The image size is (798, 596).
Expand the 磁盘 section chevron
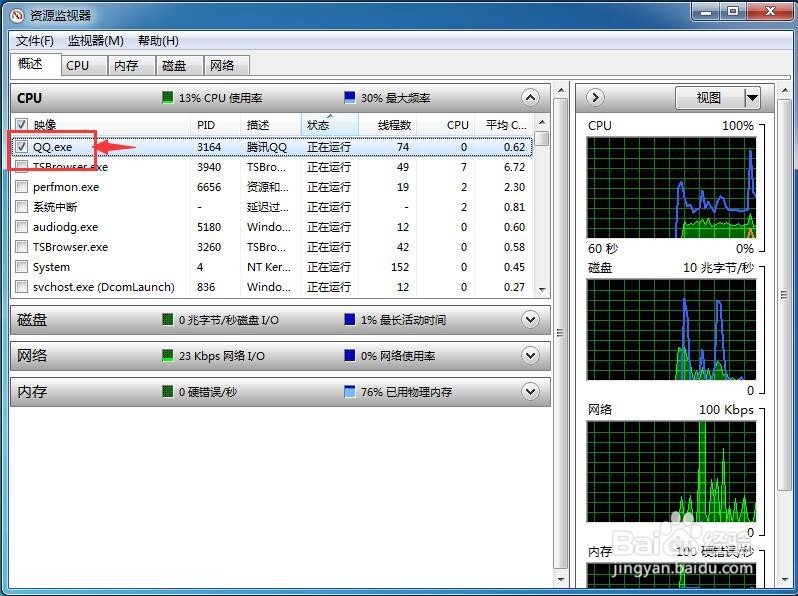[530, 320]
